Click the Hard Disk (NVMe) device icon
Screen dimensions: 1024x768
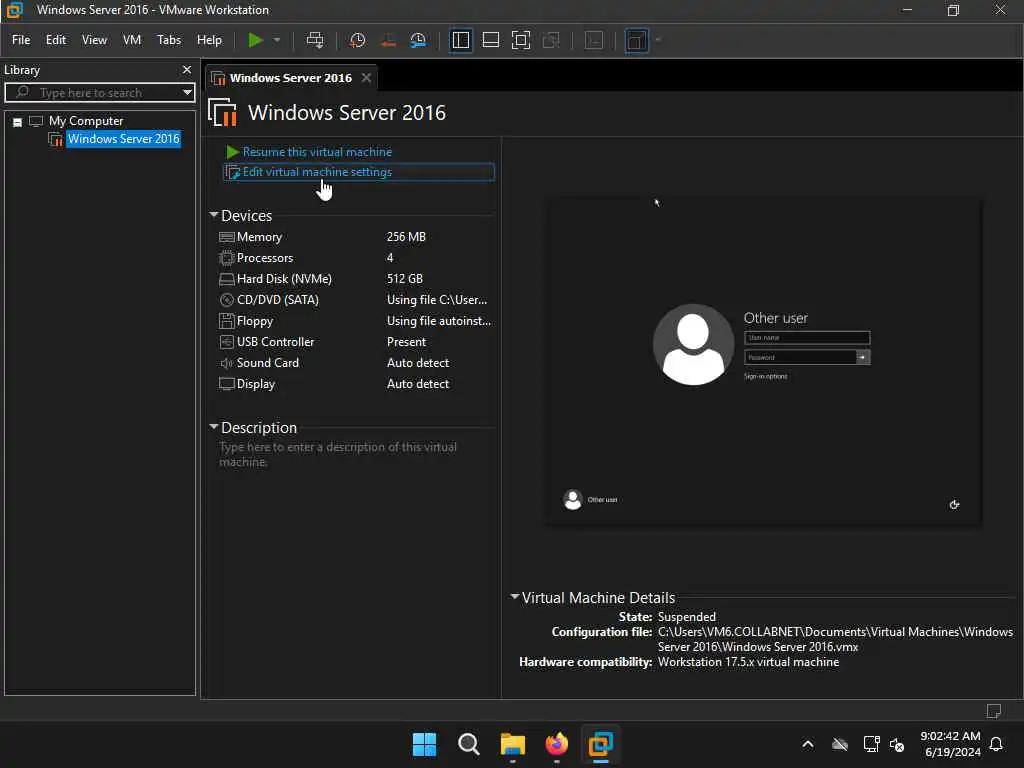[x=227, y=279]
